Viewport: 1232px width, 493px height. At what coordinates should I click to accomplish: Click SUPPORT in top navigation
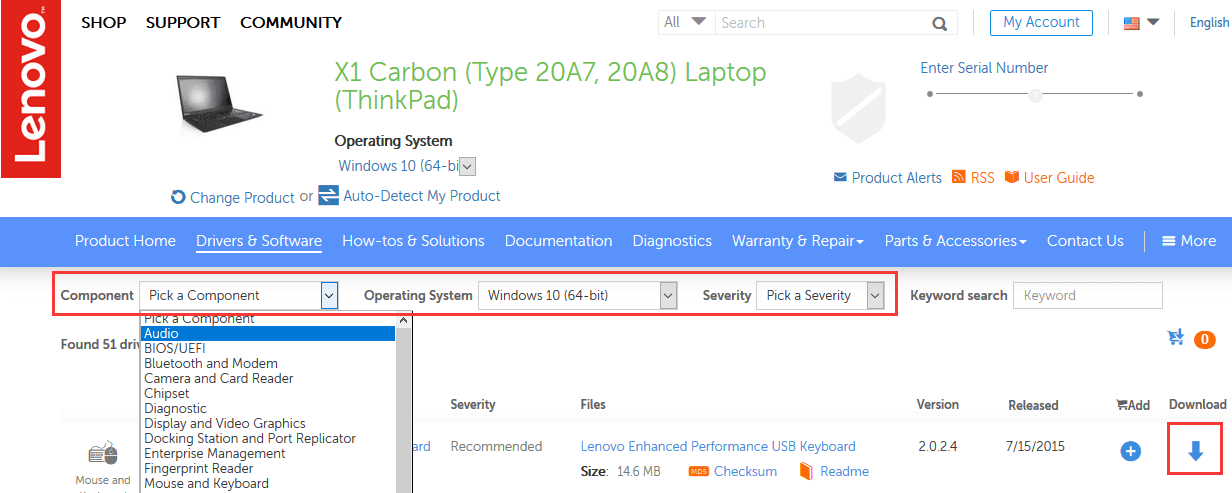pos(184,22)
